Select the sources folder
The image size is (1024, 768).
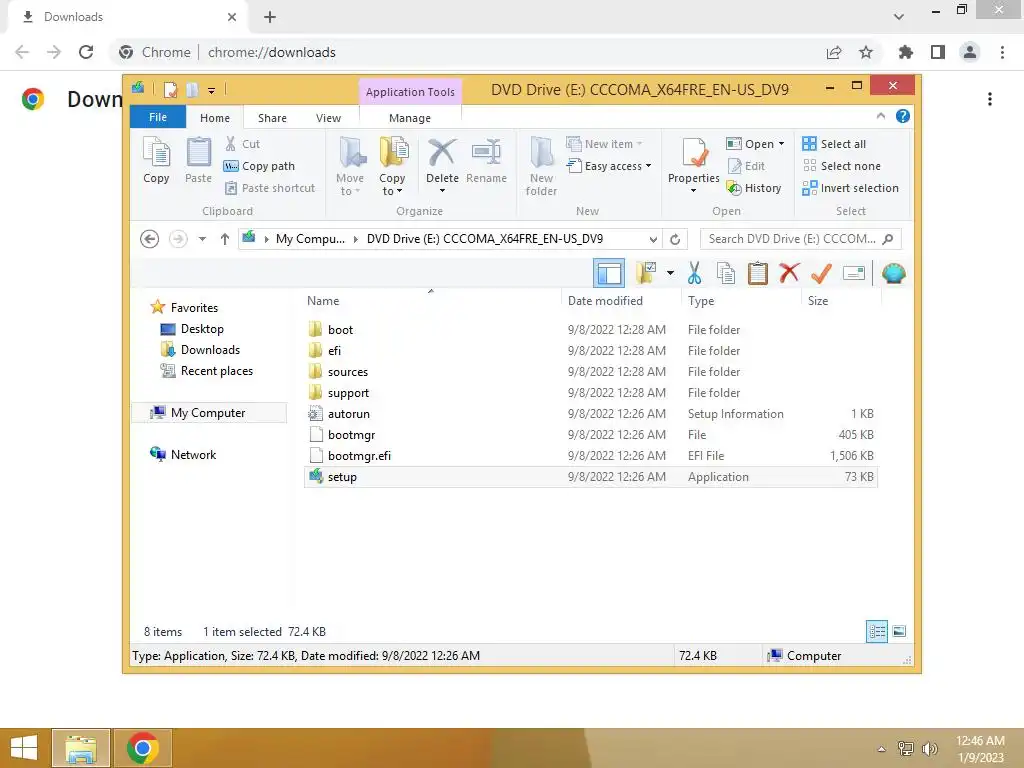tap(591, 372)
